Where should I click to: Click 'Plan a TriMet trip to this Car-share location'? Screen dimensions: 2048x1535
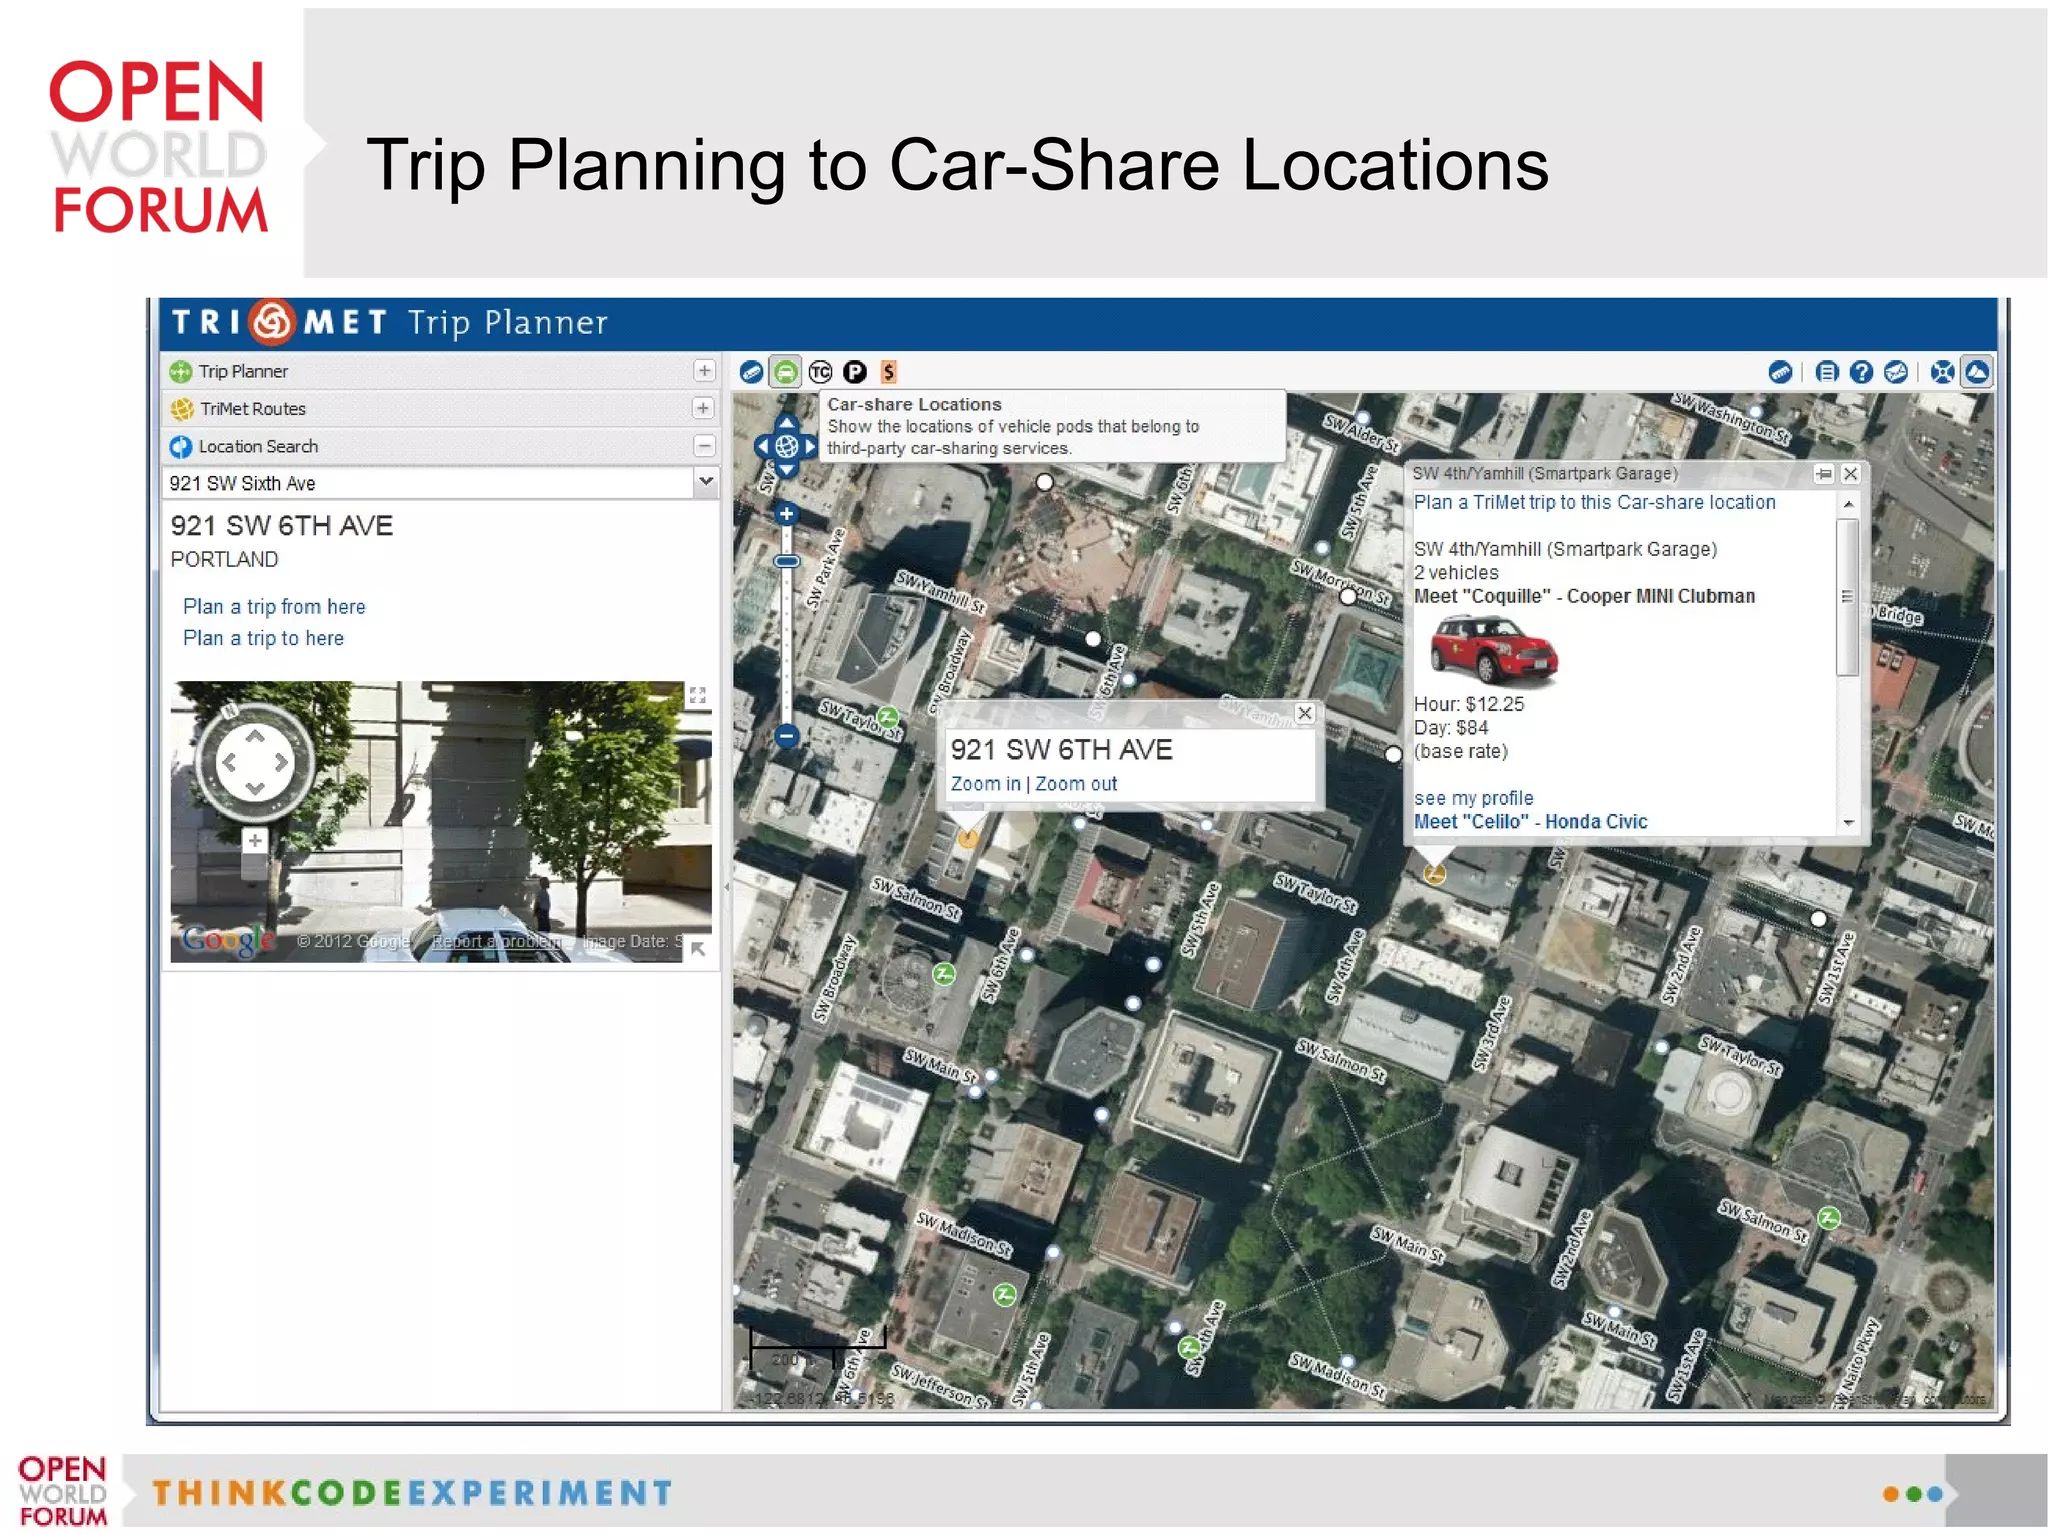coord(1594,502)
